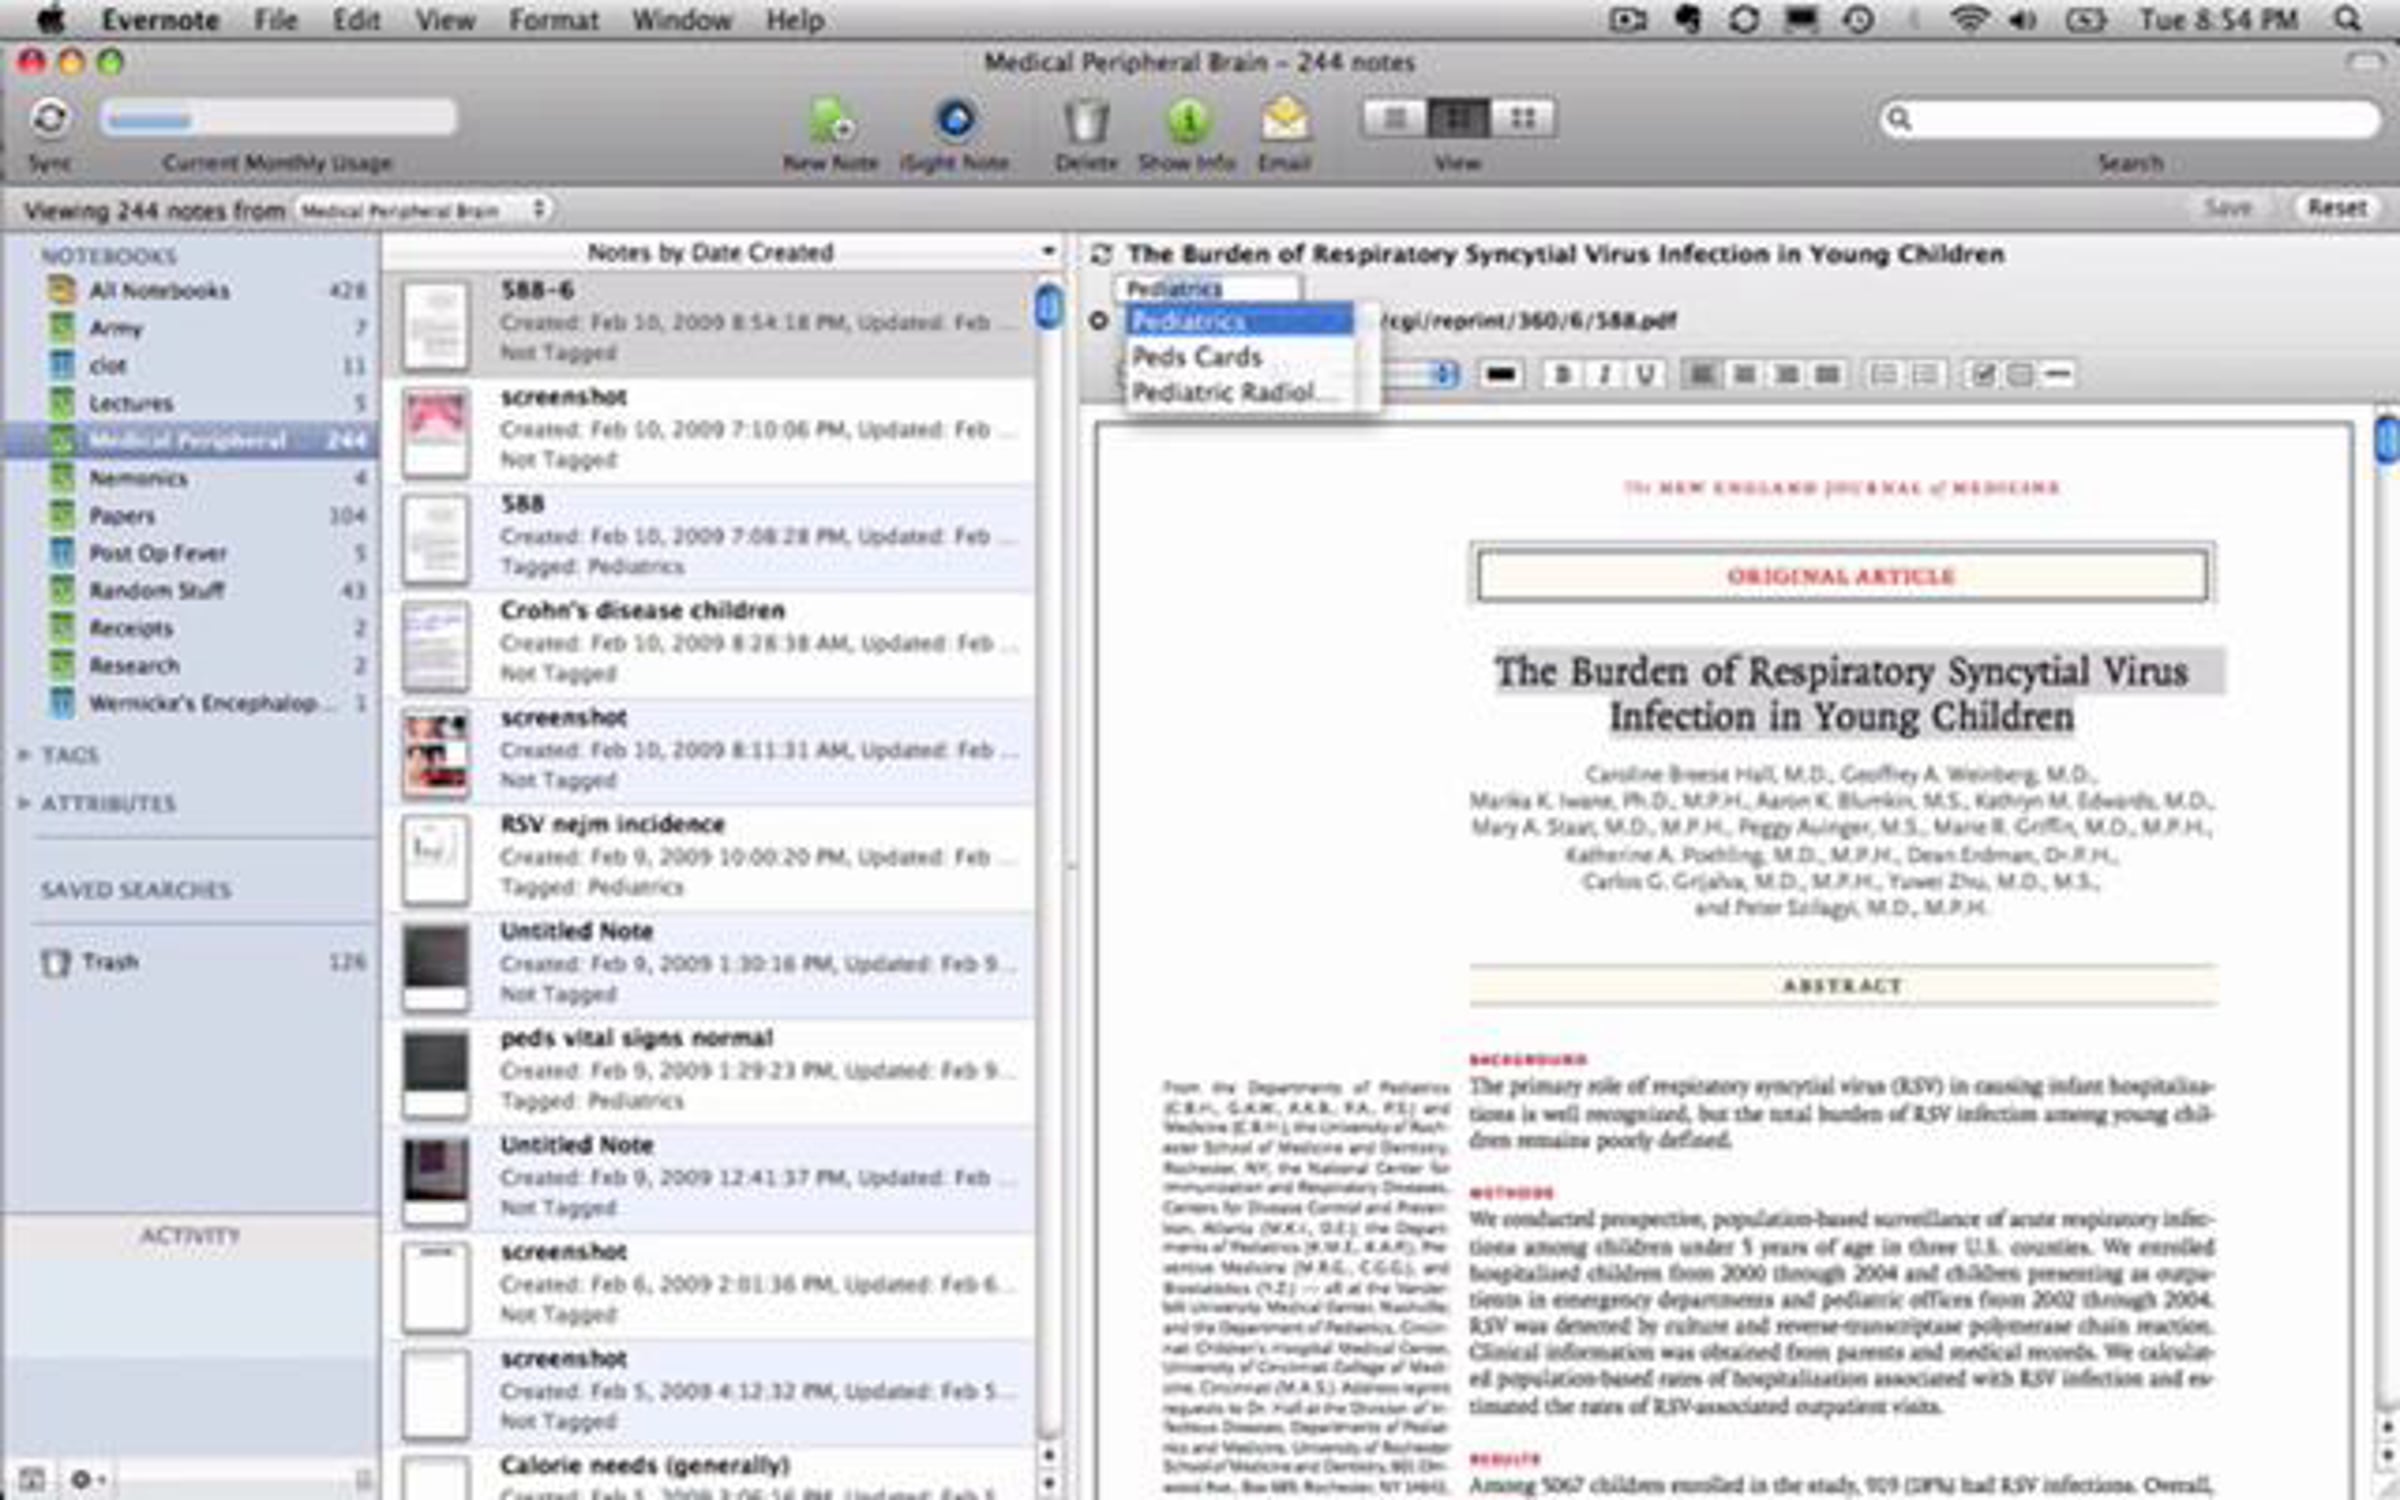This screenshot has height=1500, width=2400.
Task: Open the Army notebook
Action: click(190, 328)
